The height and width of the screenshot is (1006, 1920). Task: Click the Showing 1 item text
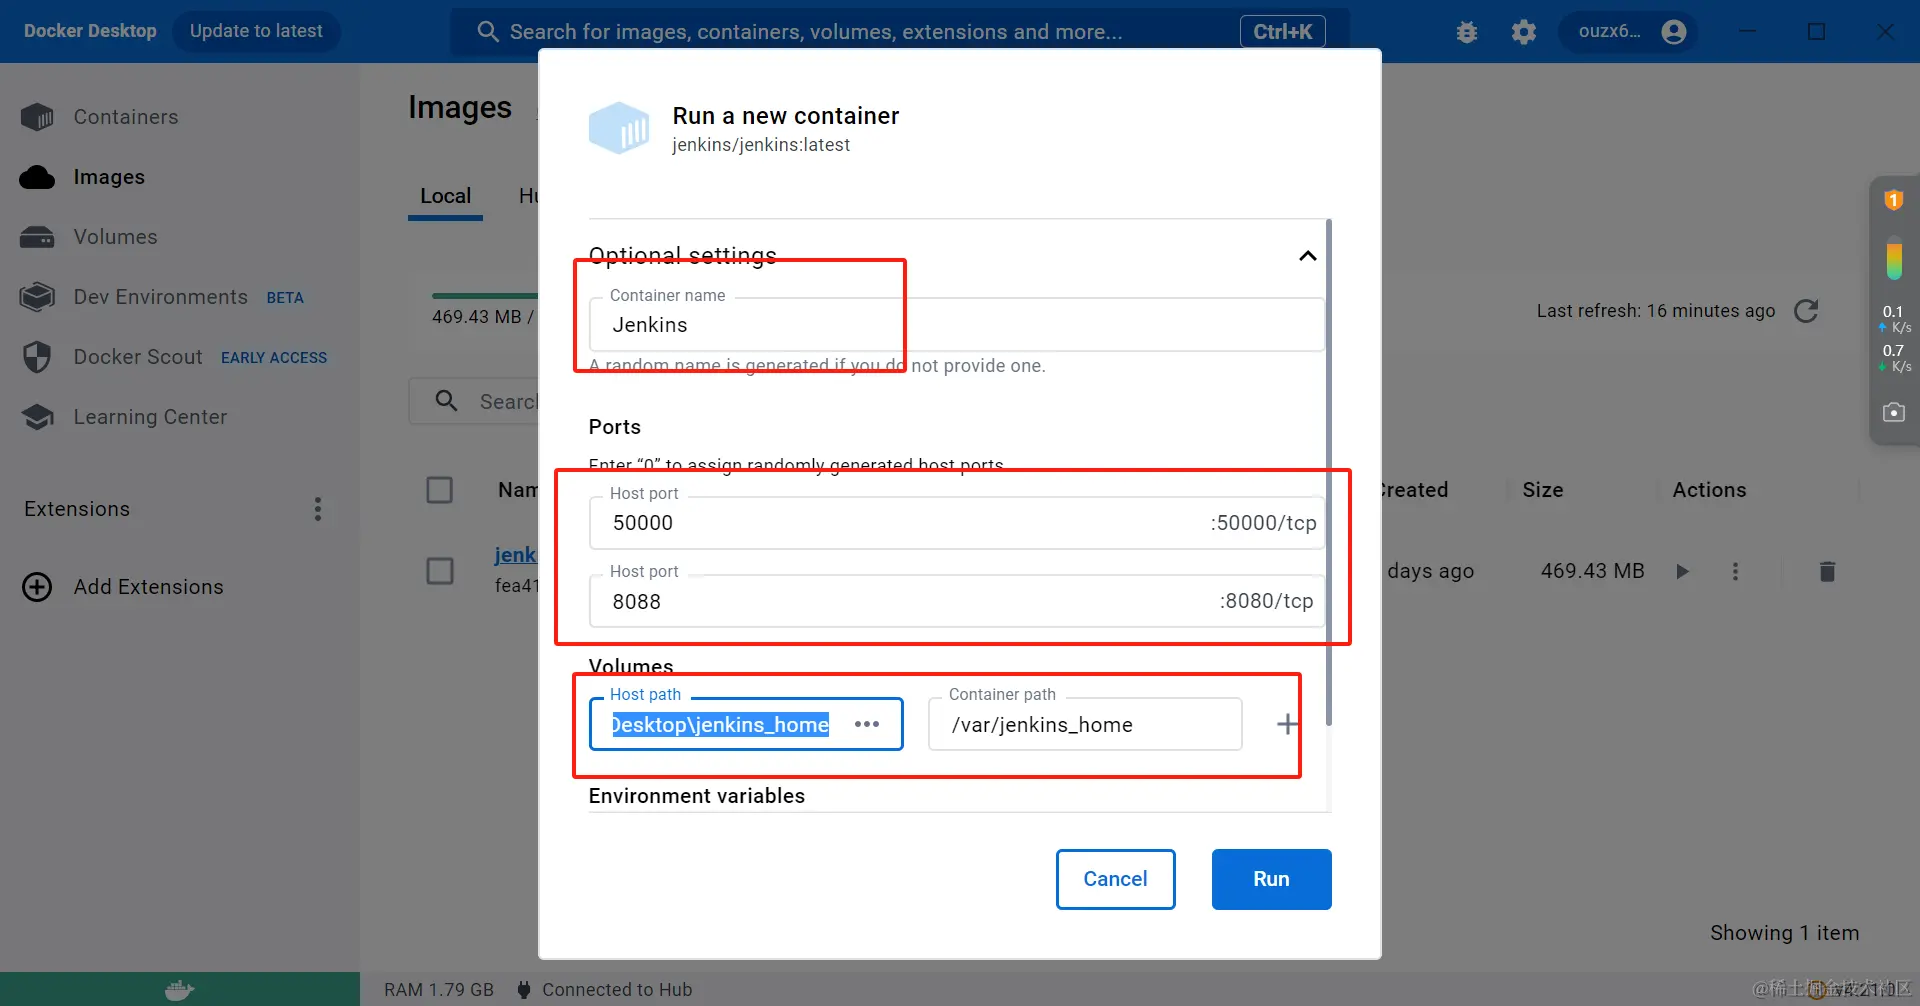point(1784,933)
